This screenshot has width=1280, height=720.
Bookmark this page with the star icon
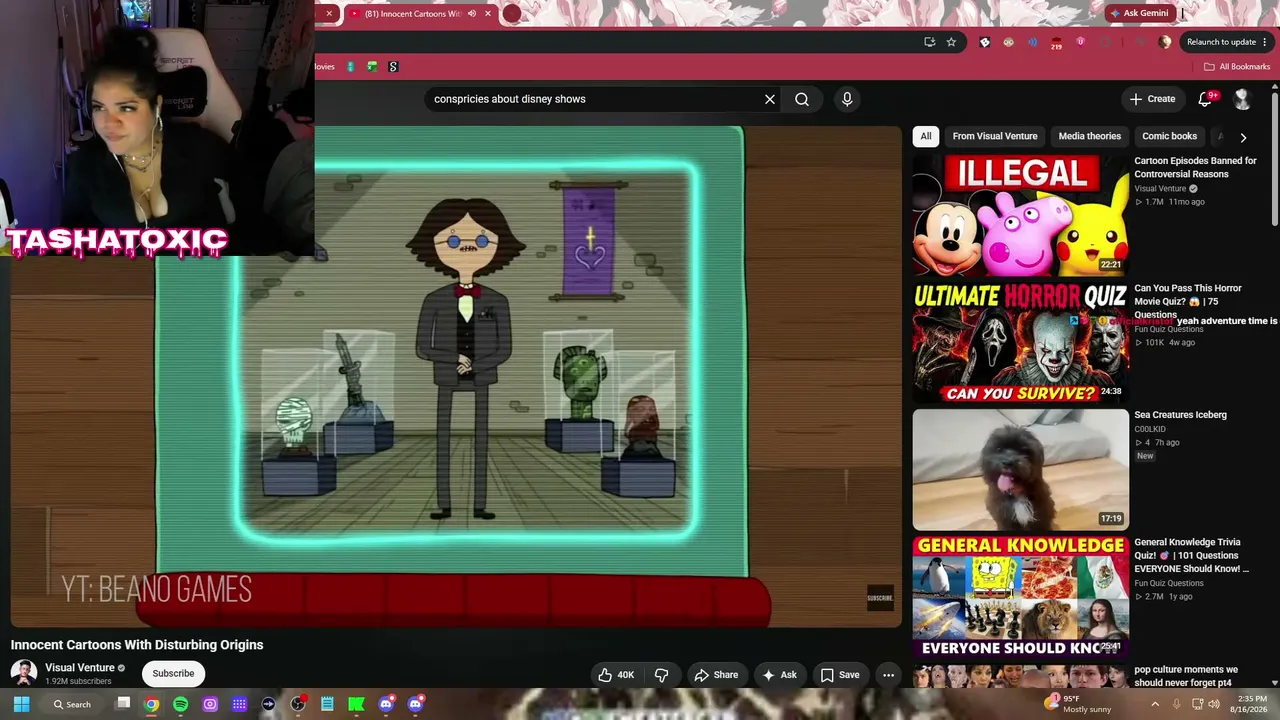tap(951, 42)
